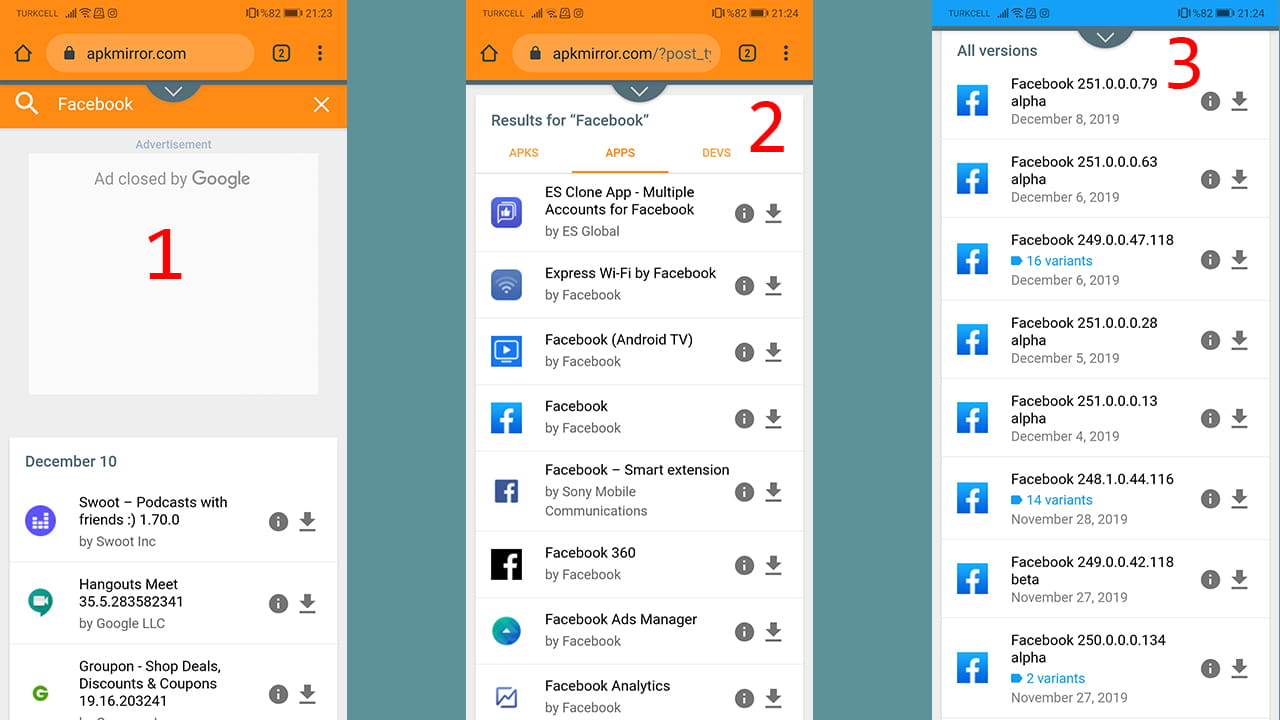
Task: Open the Facebook Ads Manager result
Action: coord(639,630)
